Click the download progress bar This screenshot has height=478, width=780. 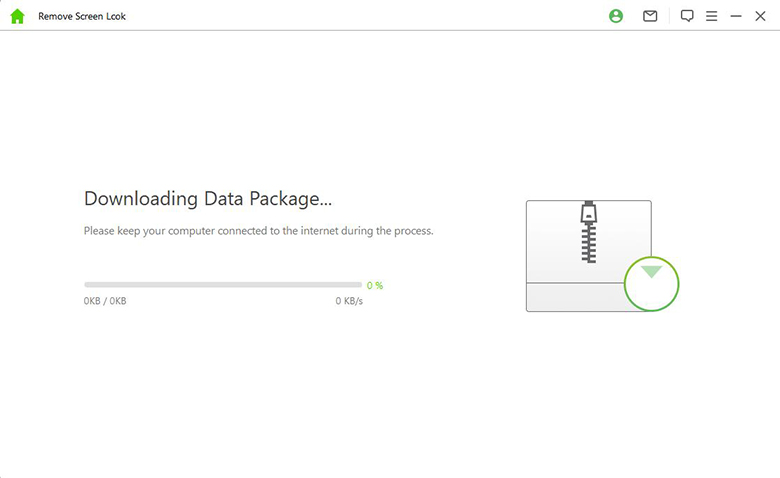[x=223, y=285]
